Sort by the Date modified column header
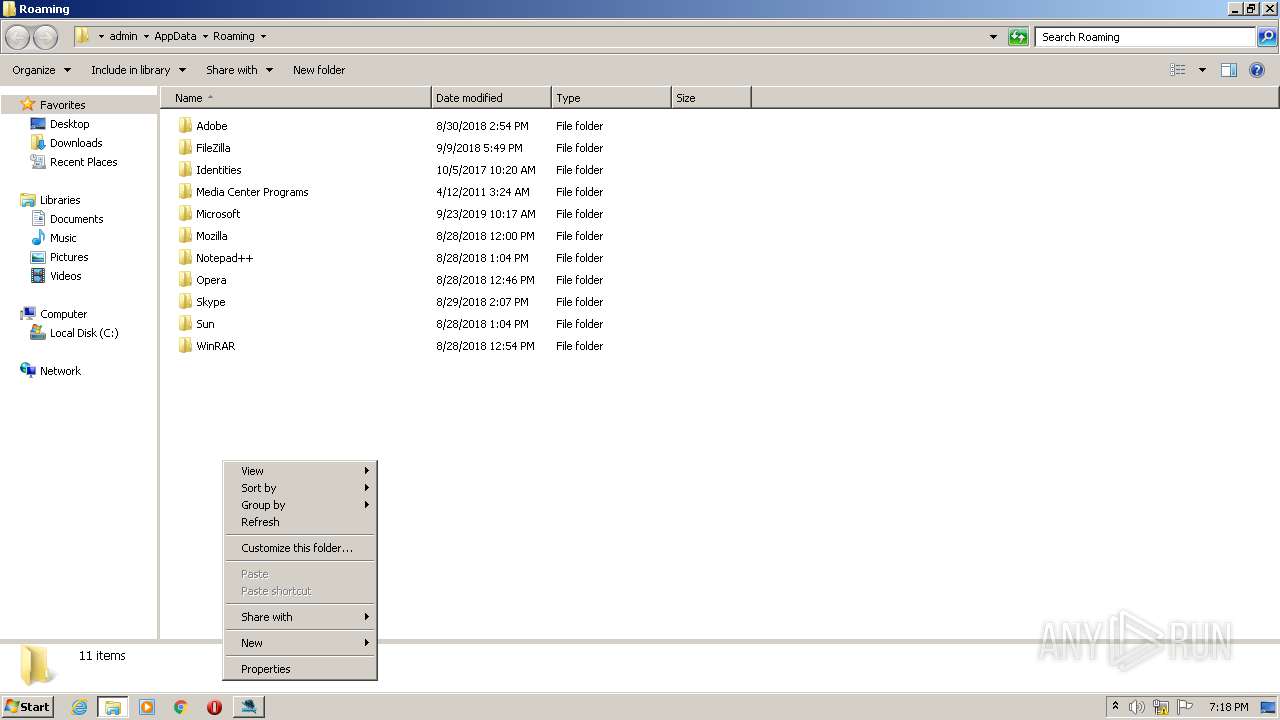The height and width of the screenshot is (720, 1280). click(491, 98)
